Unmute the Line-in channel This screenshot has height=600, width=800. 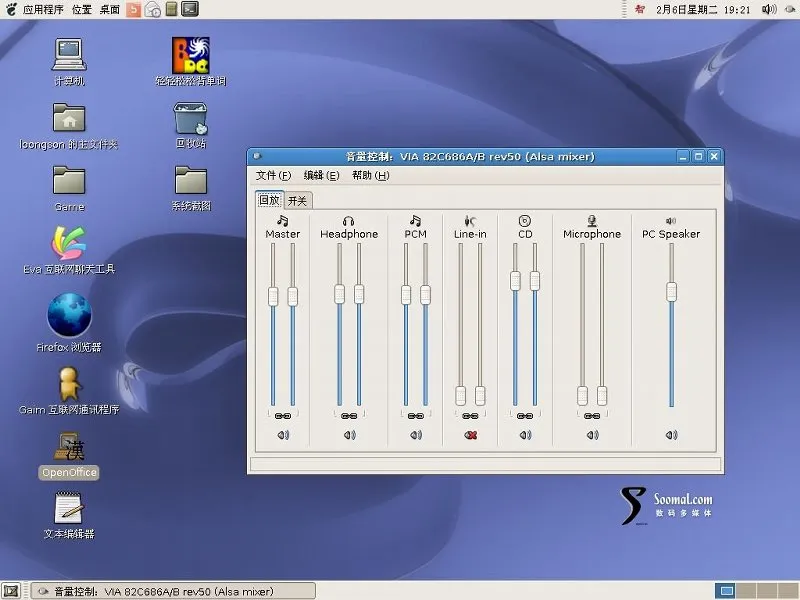(x=470, y=435)
